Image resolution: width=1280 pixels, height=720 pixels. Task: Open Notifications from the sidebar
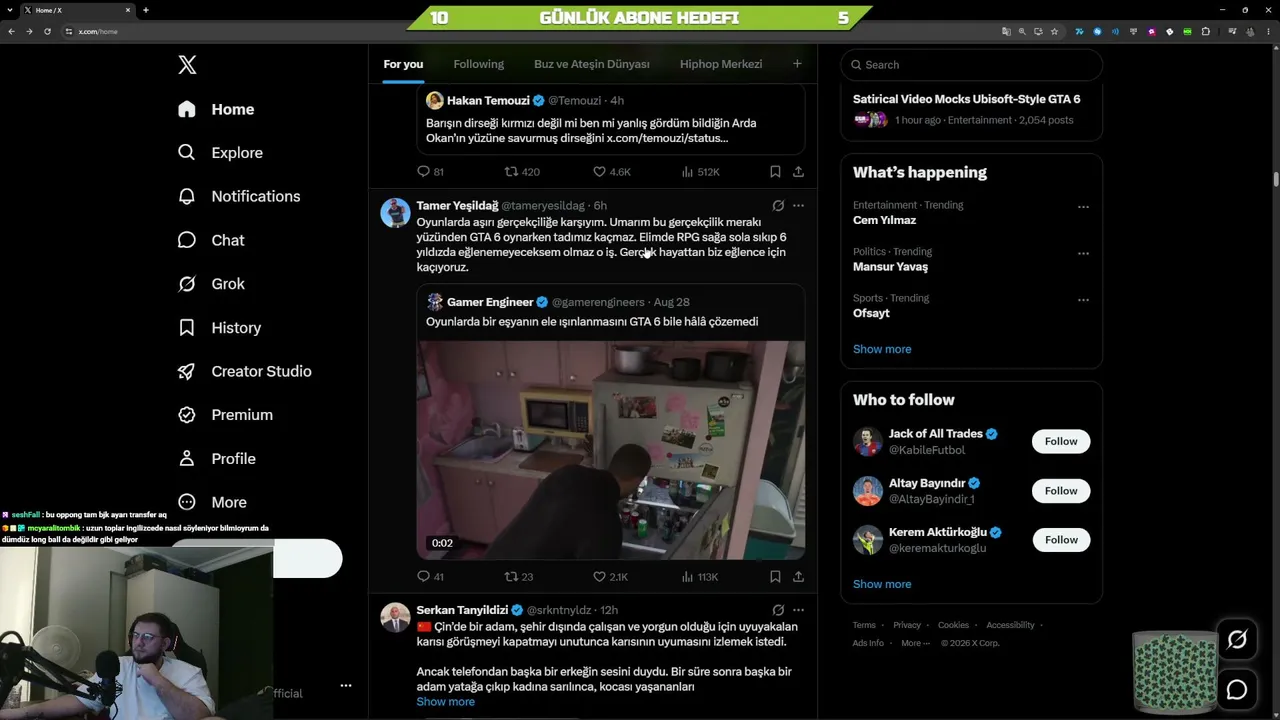[x=238, y=196]
